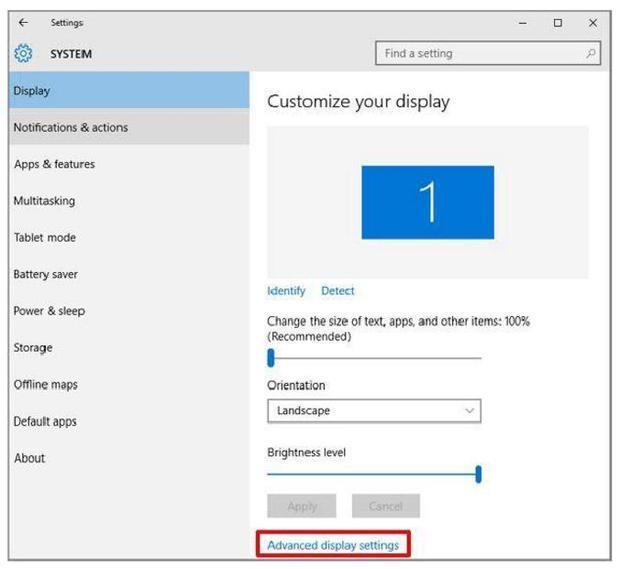This screenshot has width=620, height=569.
Task: Click the Identify link
Action: [286, 291]
